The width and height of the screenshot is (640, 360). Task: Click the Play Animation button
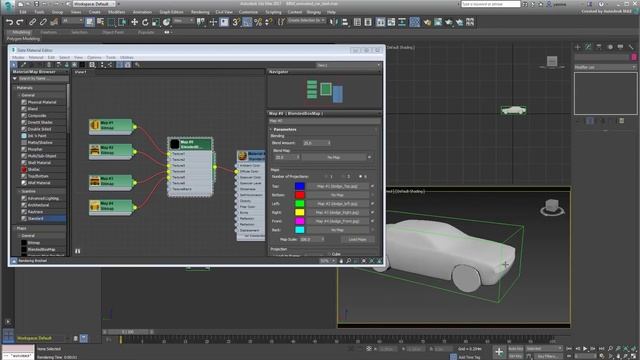[585, 349]
